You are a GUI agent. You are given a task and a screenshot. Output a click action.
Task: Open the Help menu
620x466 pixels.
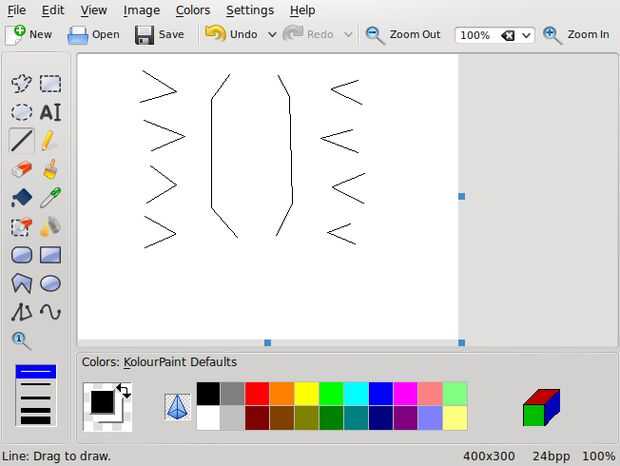(302, 10)
